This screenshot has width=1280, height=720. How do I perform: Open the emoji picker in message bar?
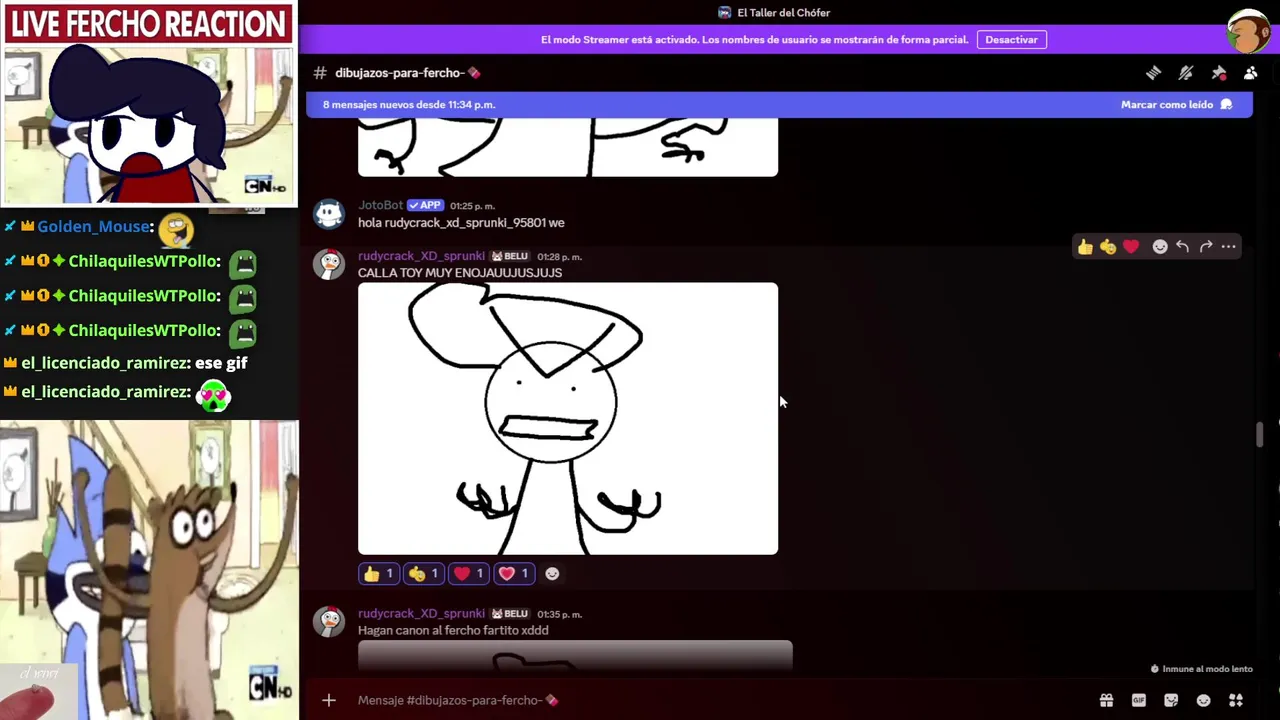[x=1203, y=701]
